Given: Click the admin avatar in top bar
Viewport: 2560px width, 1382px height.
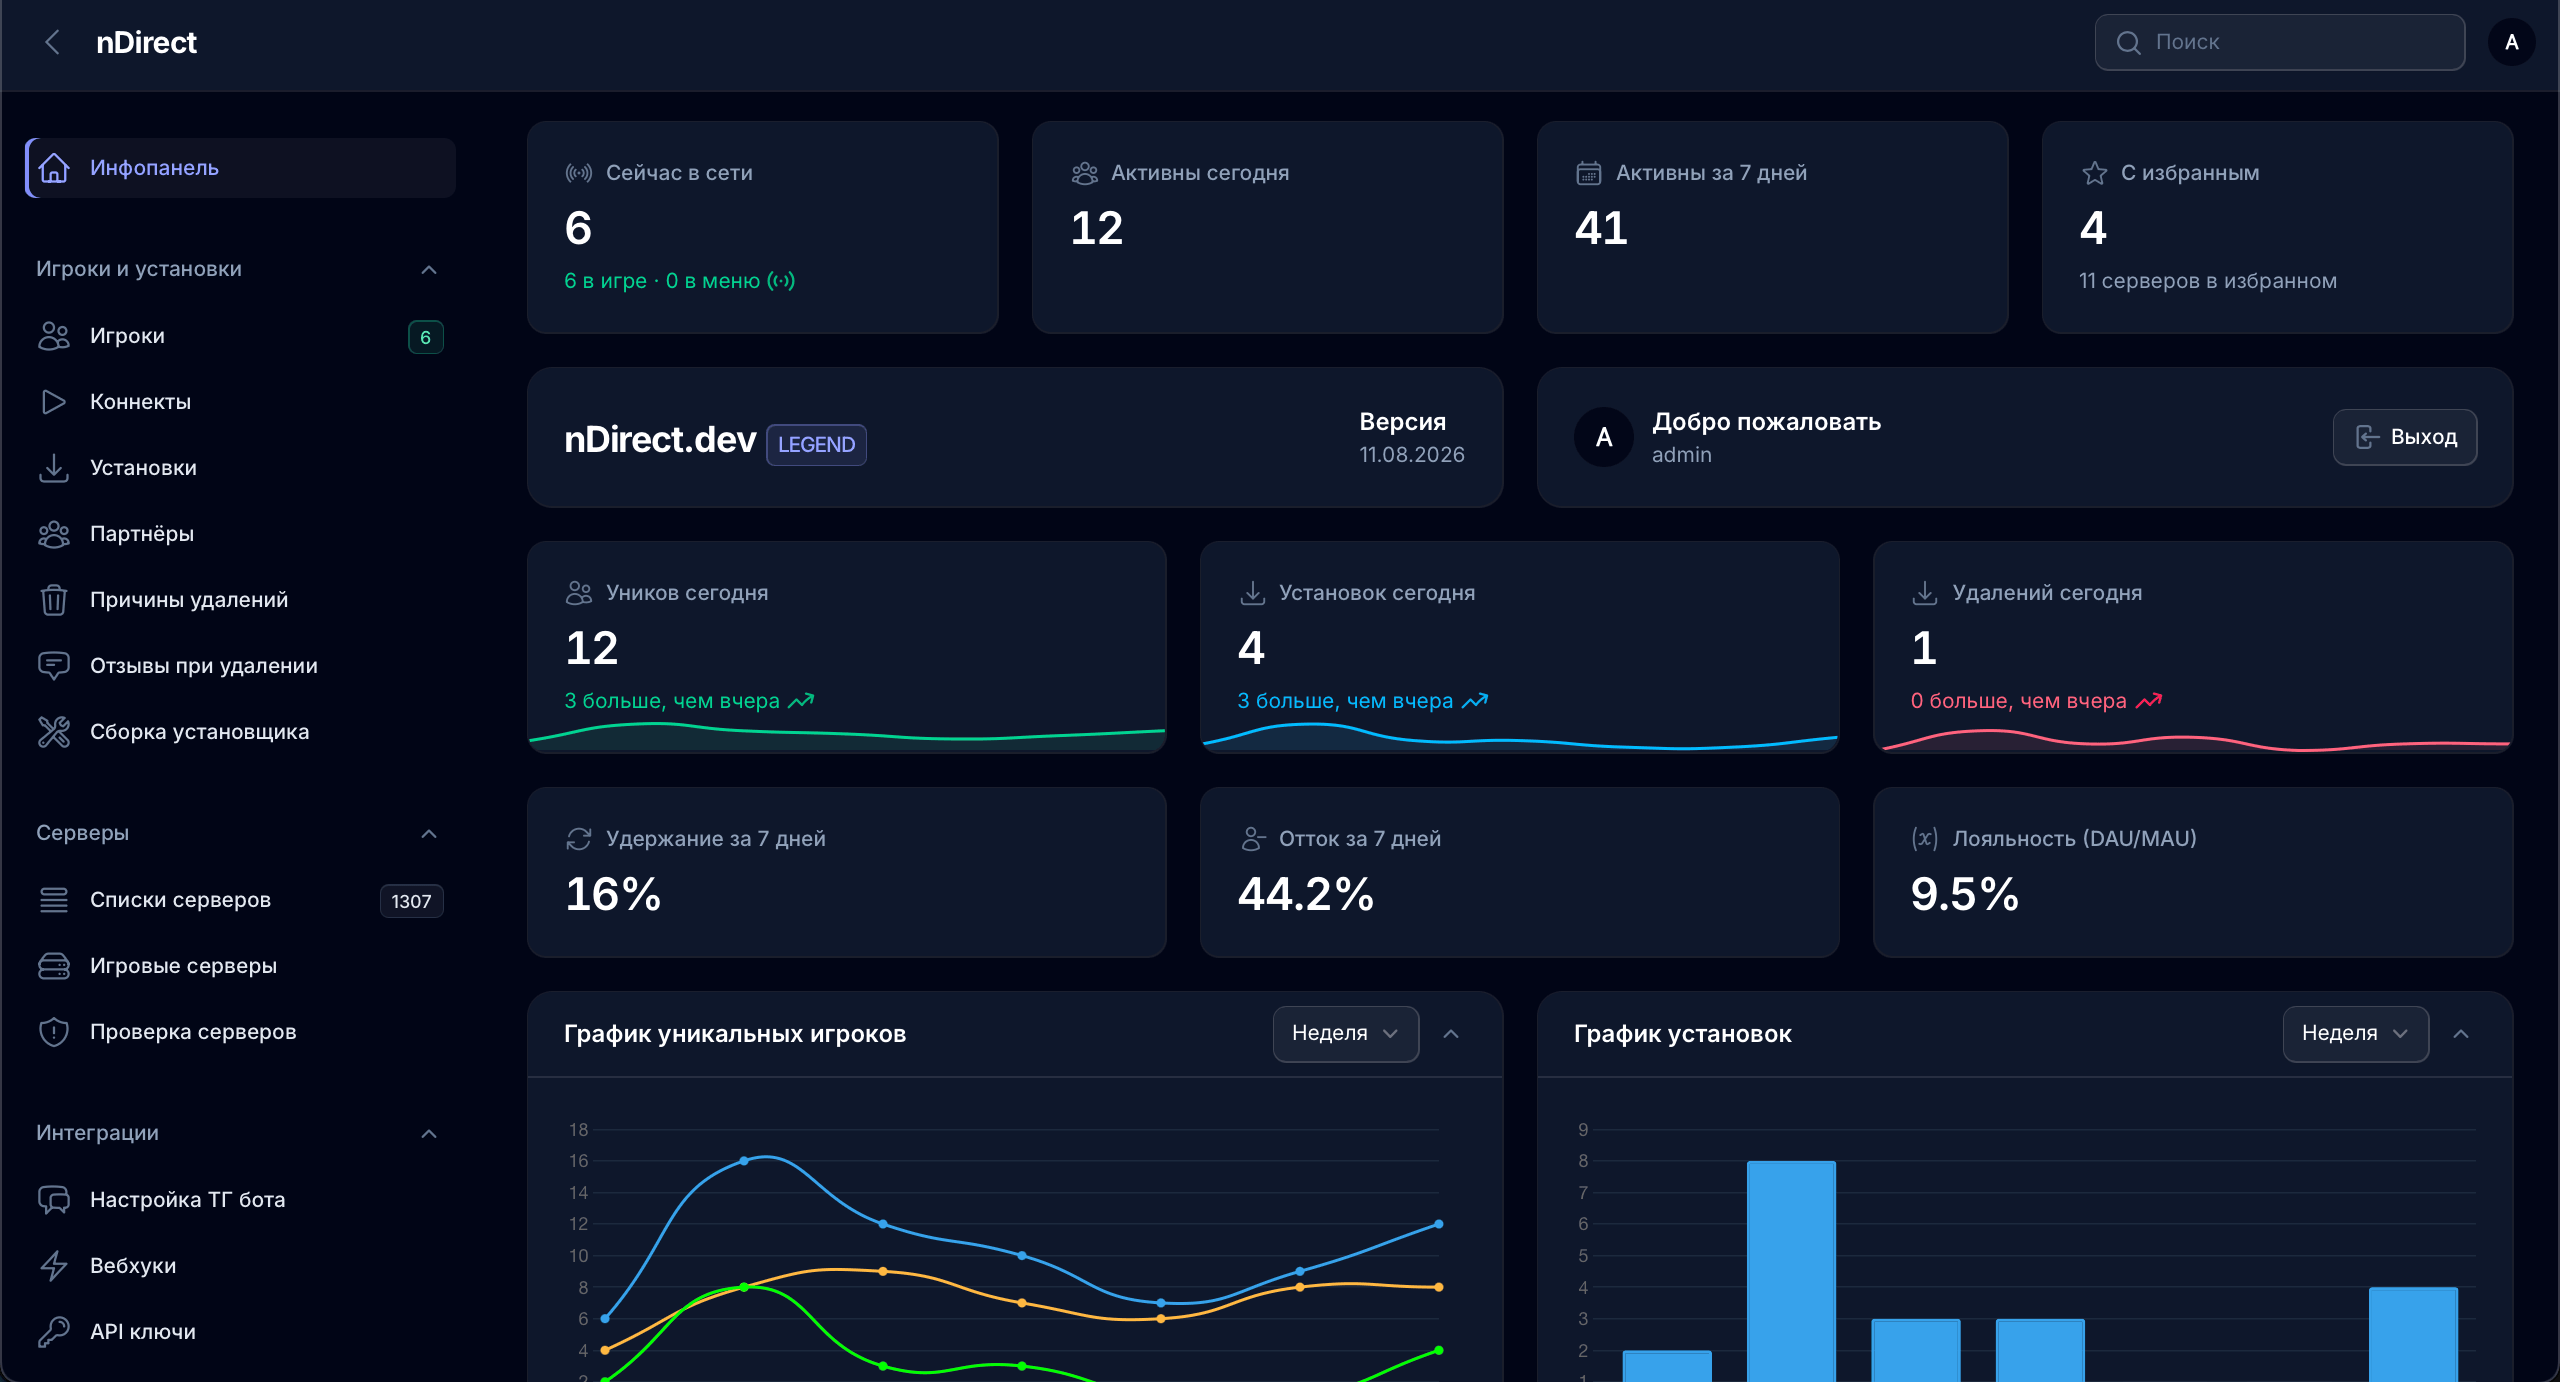Looking at the screenshot, I should [2511, 42].
